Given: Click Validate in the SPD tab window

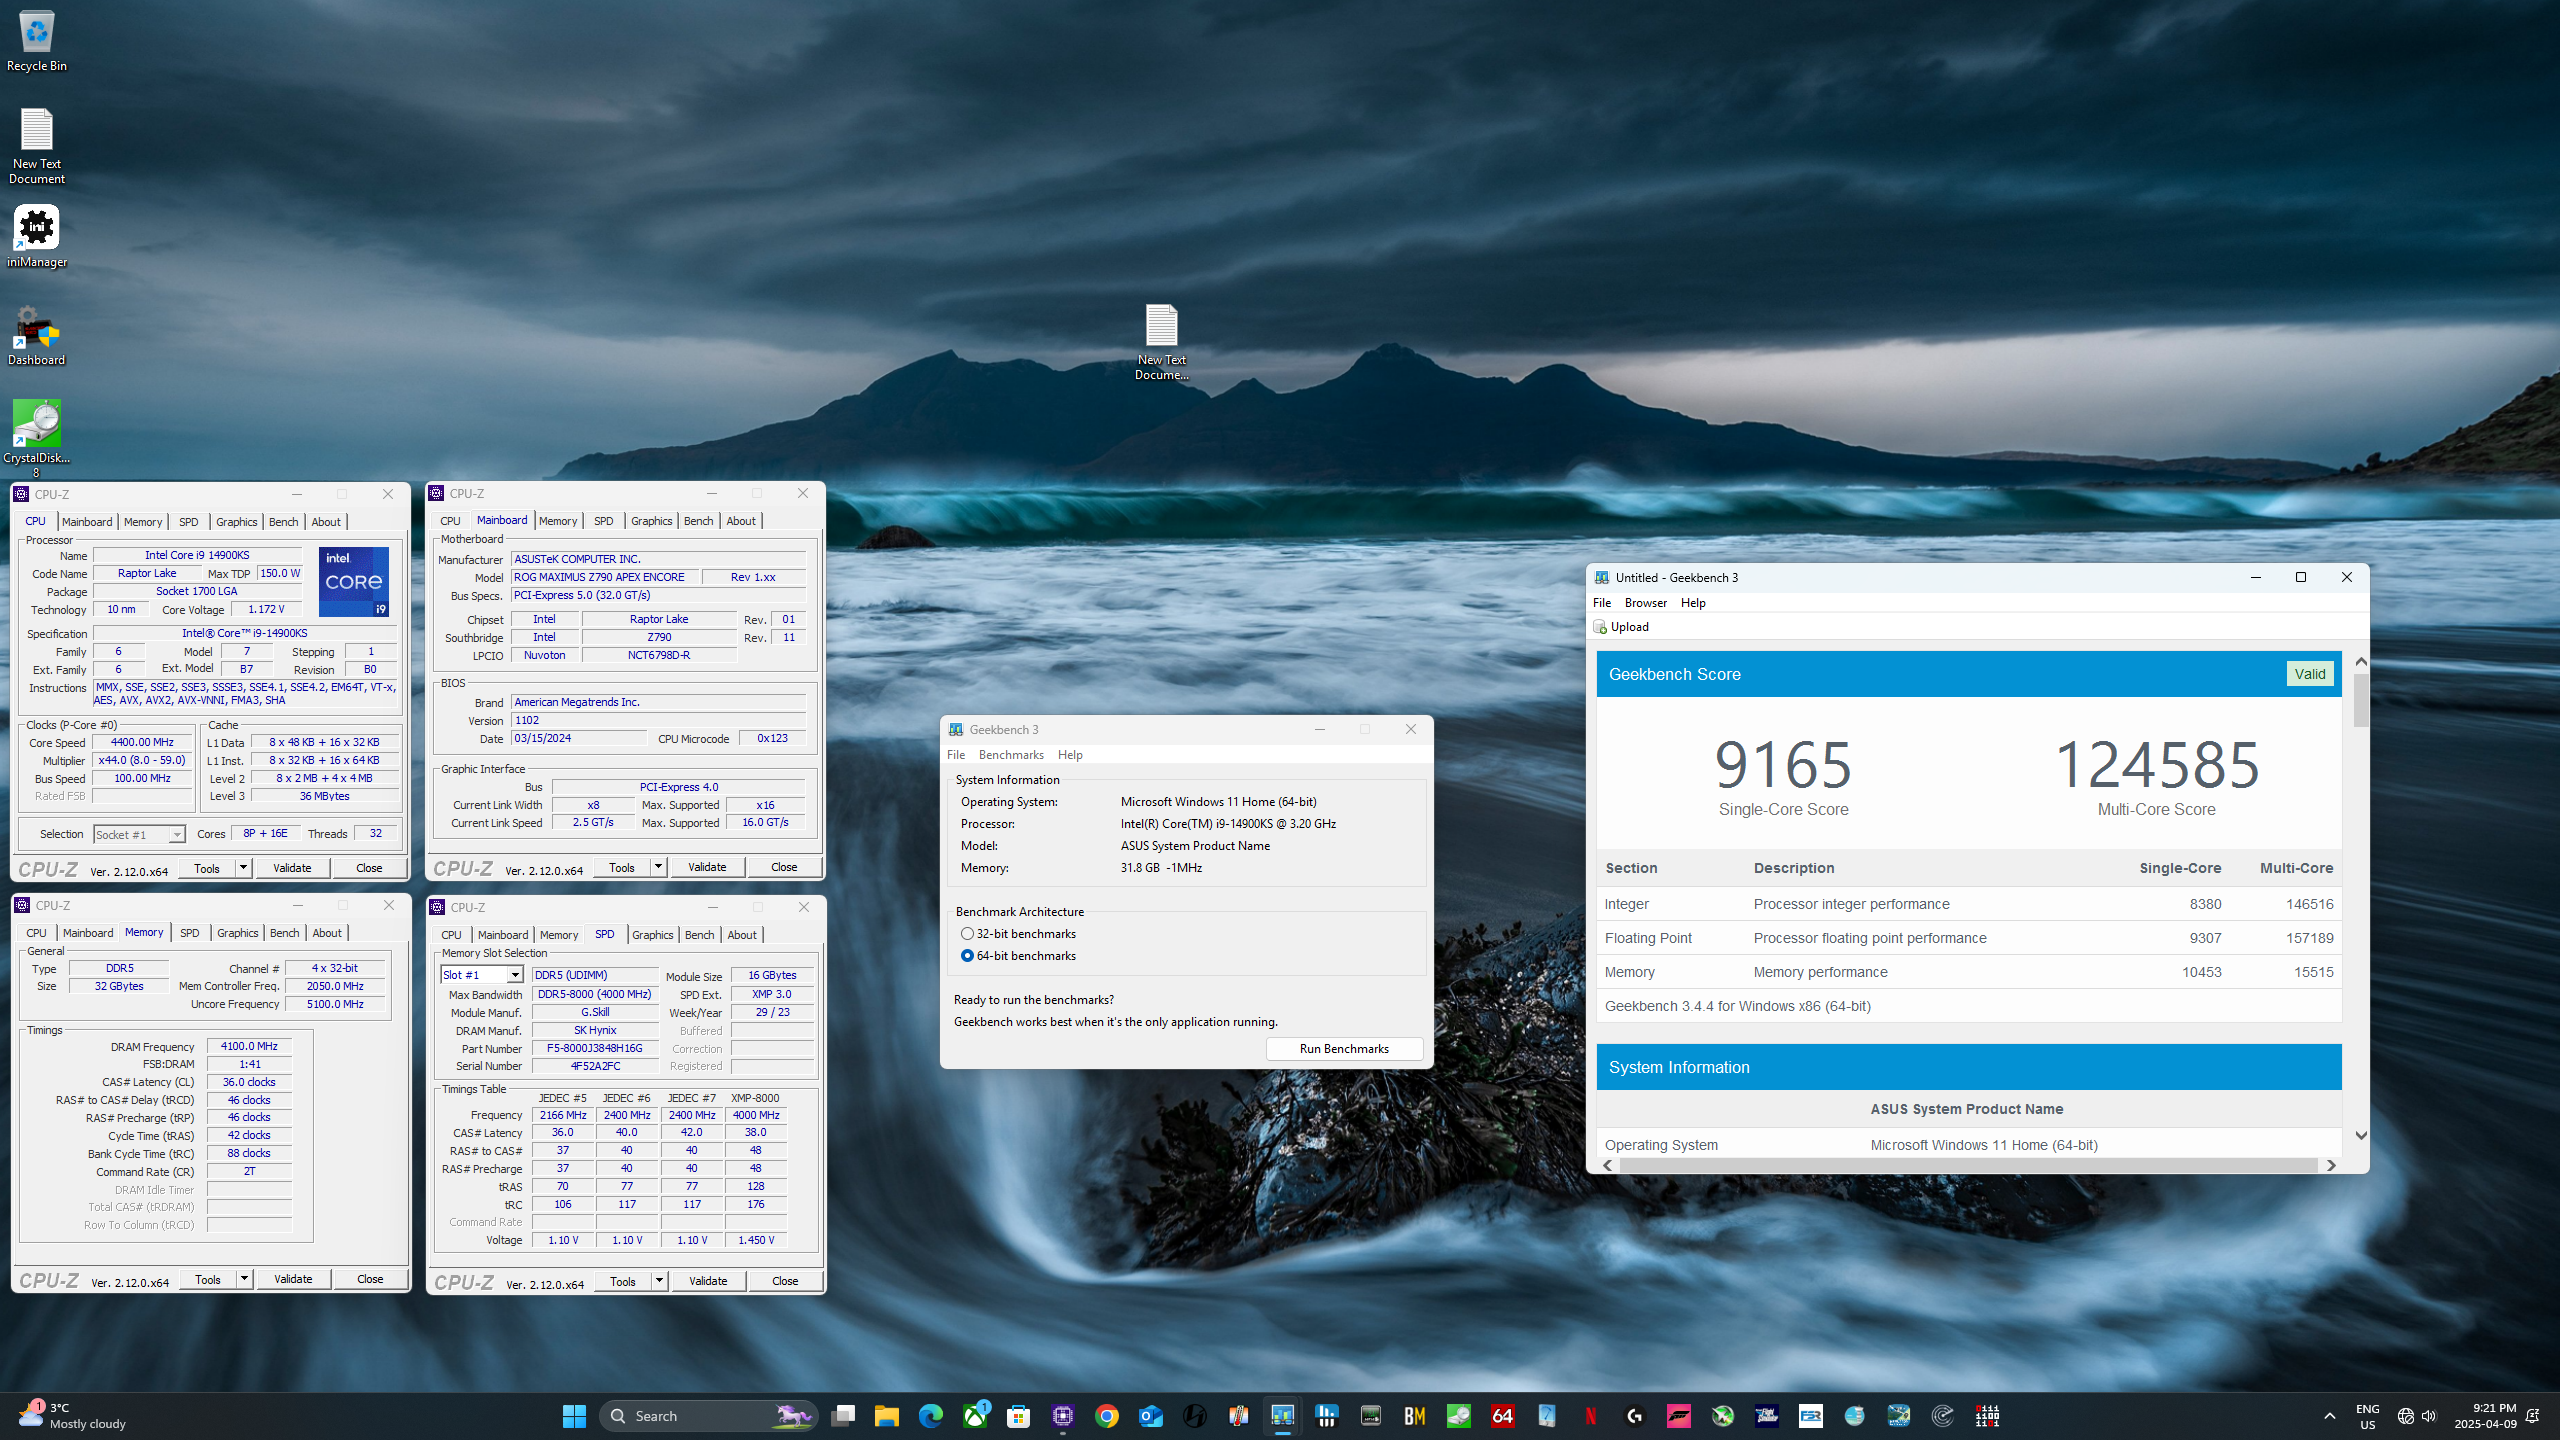Looking at the screenshot, I should click(x=708, y=1281).
